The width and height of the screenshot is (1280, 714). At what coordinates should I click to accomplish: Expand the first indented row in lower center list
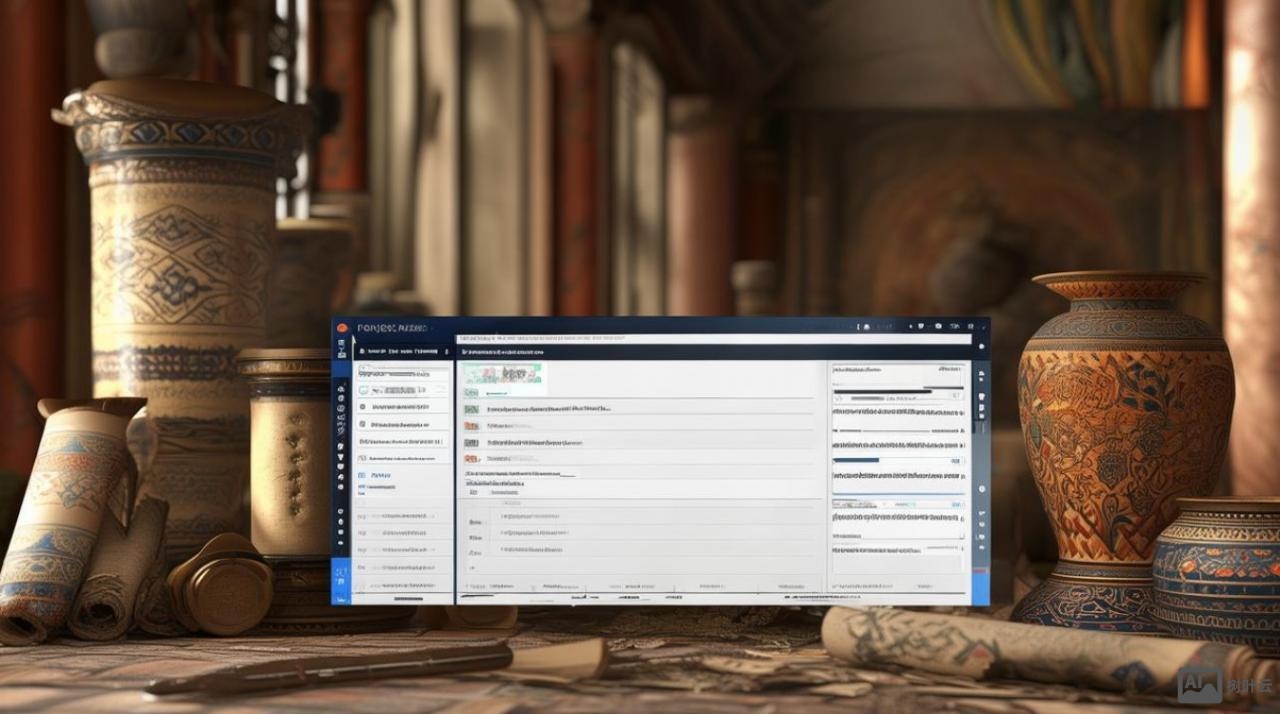click(476, 521)
